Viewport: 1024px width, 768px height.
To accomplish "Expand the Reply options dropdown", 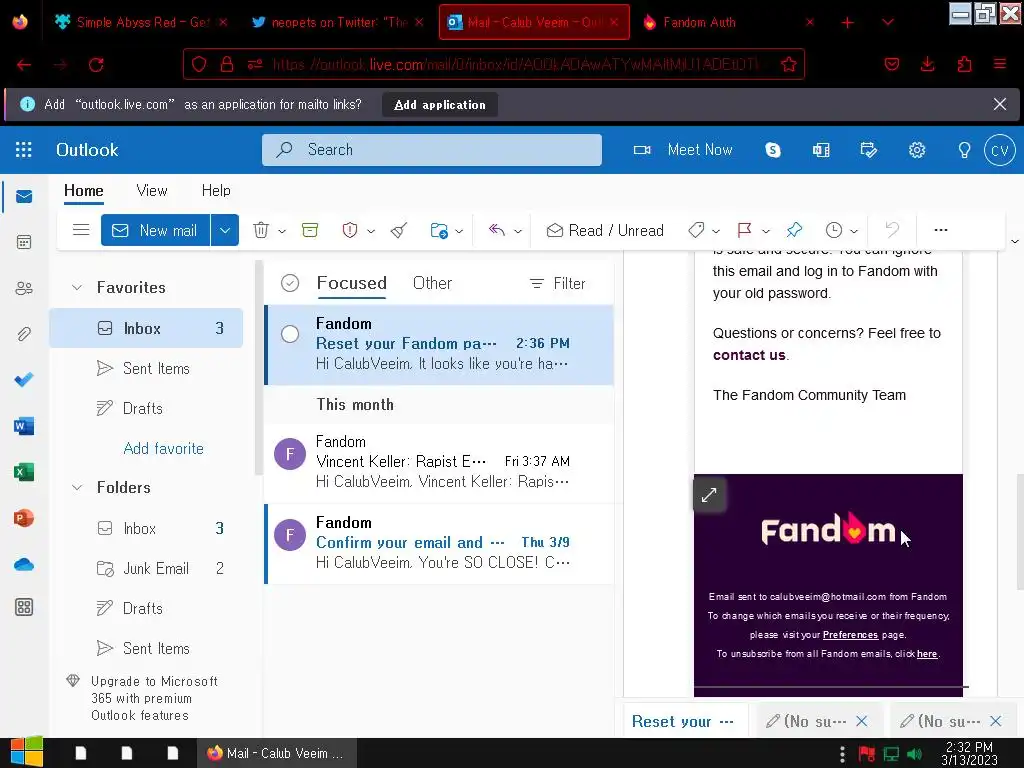I will pyautogui.click(x=518, y=231).
